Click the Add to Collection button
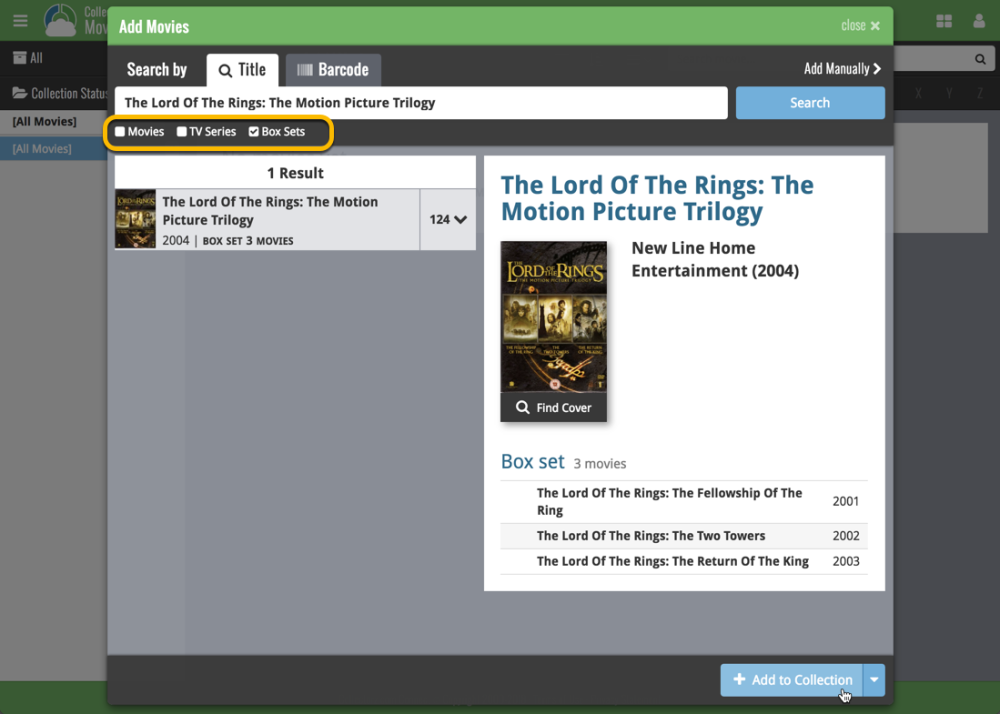Image resolution: width=1000 pixels, height=714 pixels. point(791,680)
